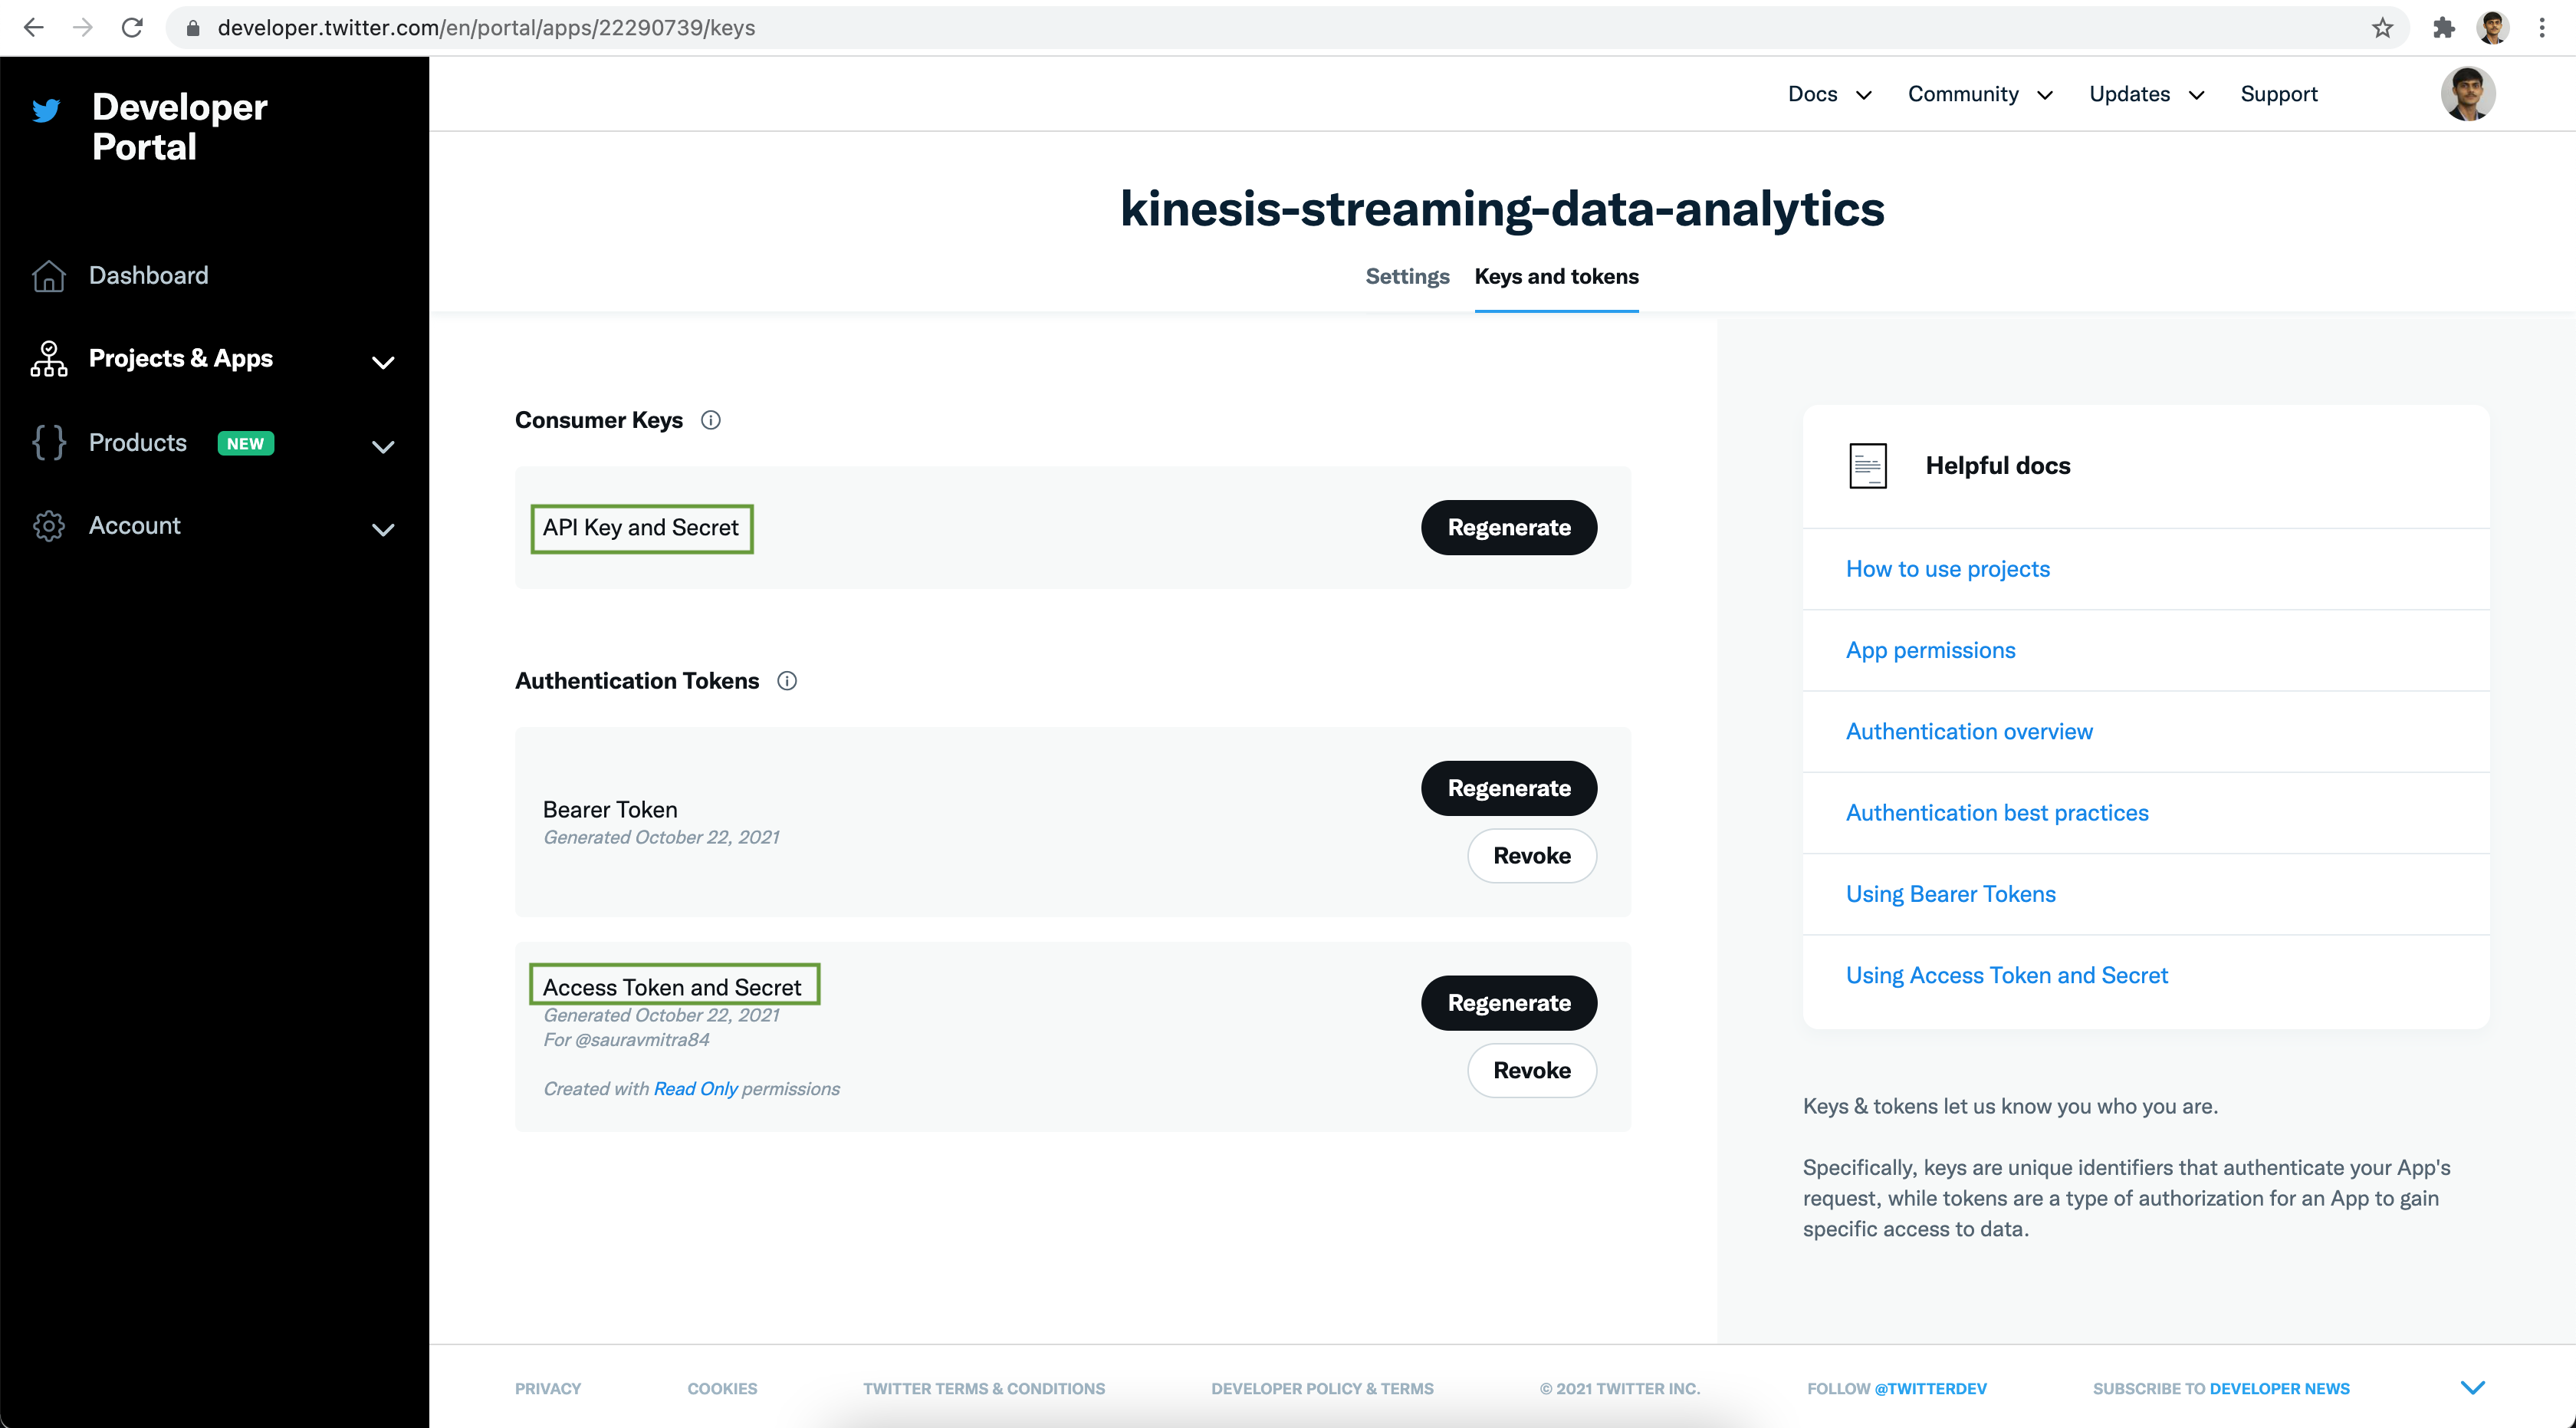The width and height of the screenshot is (2576, 1428).
Task: Click the Consumer Keys info icon
Action: [710, 420]
